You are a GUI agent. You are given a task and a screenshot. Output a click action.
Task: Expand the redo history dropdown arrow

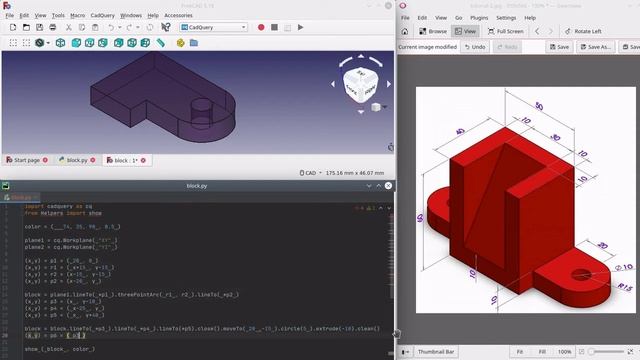[138, 27]
